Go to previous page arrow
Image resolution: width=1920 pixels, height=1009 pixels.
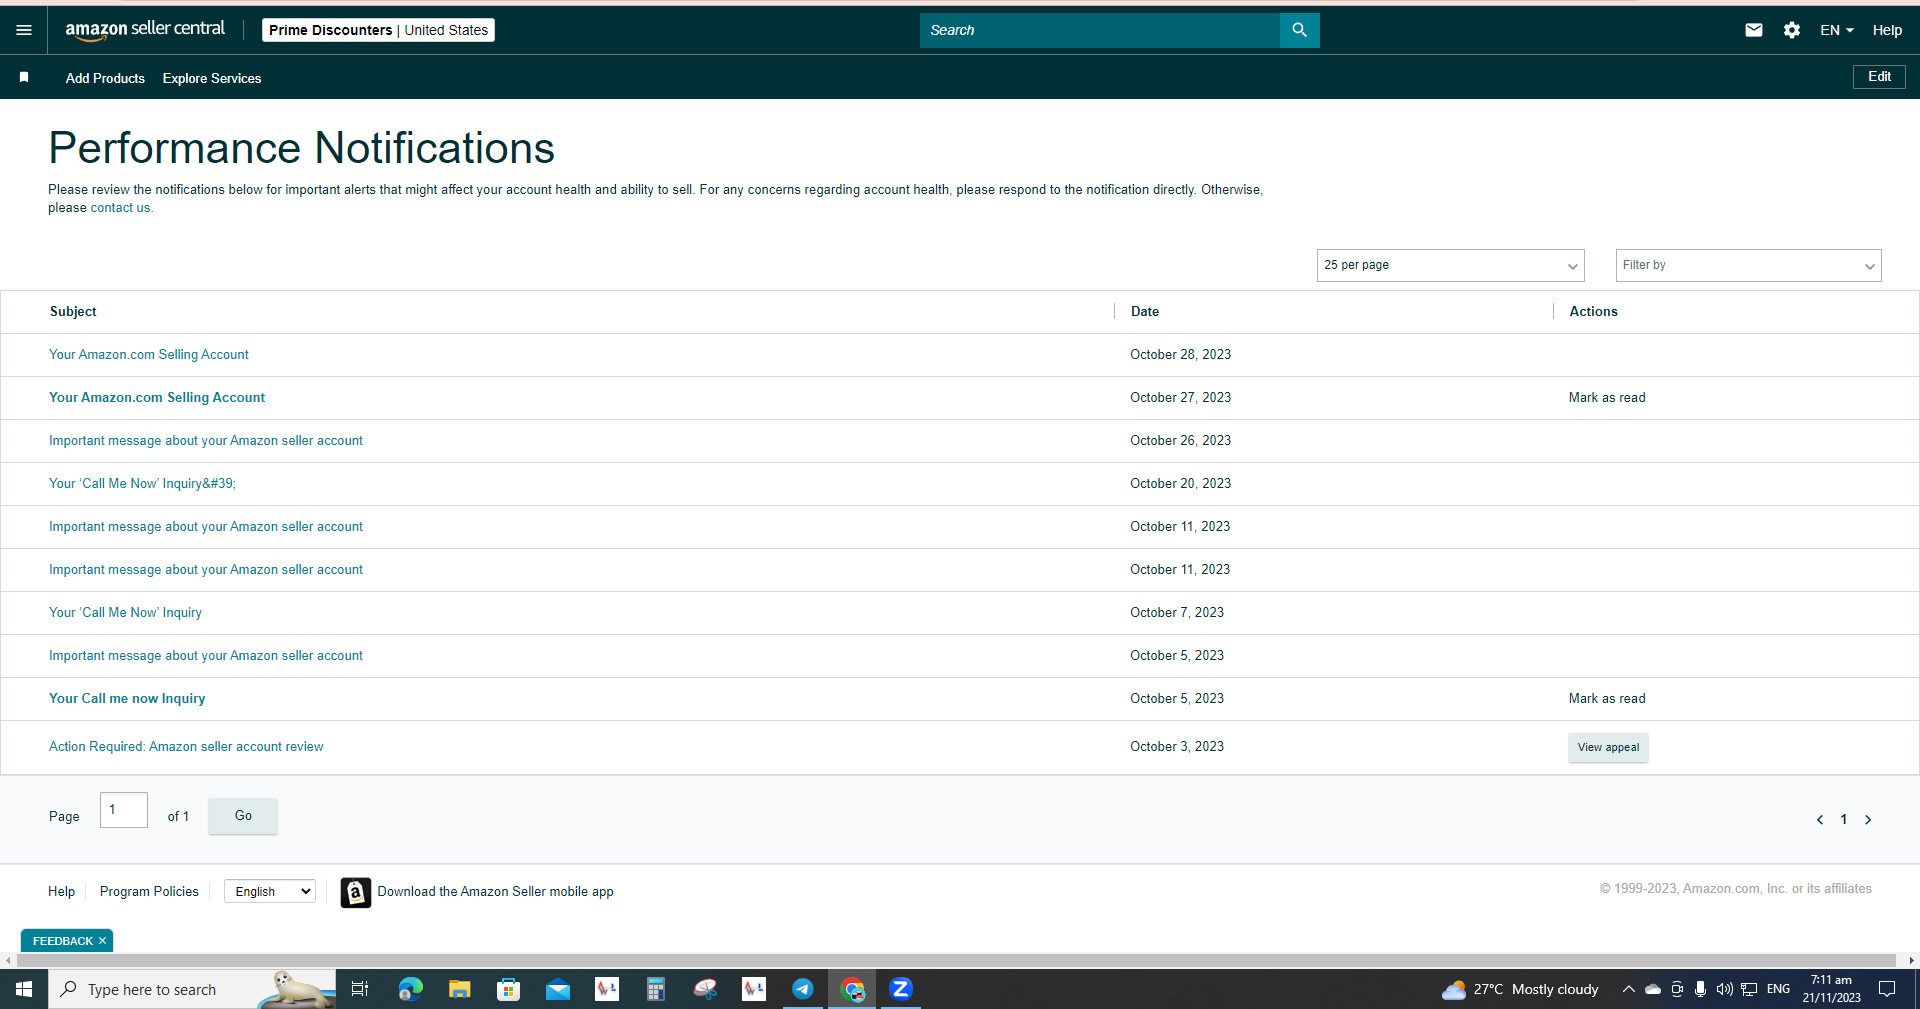pos(1819,820)
